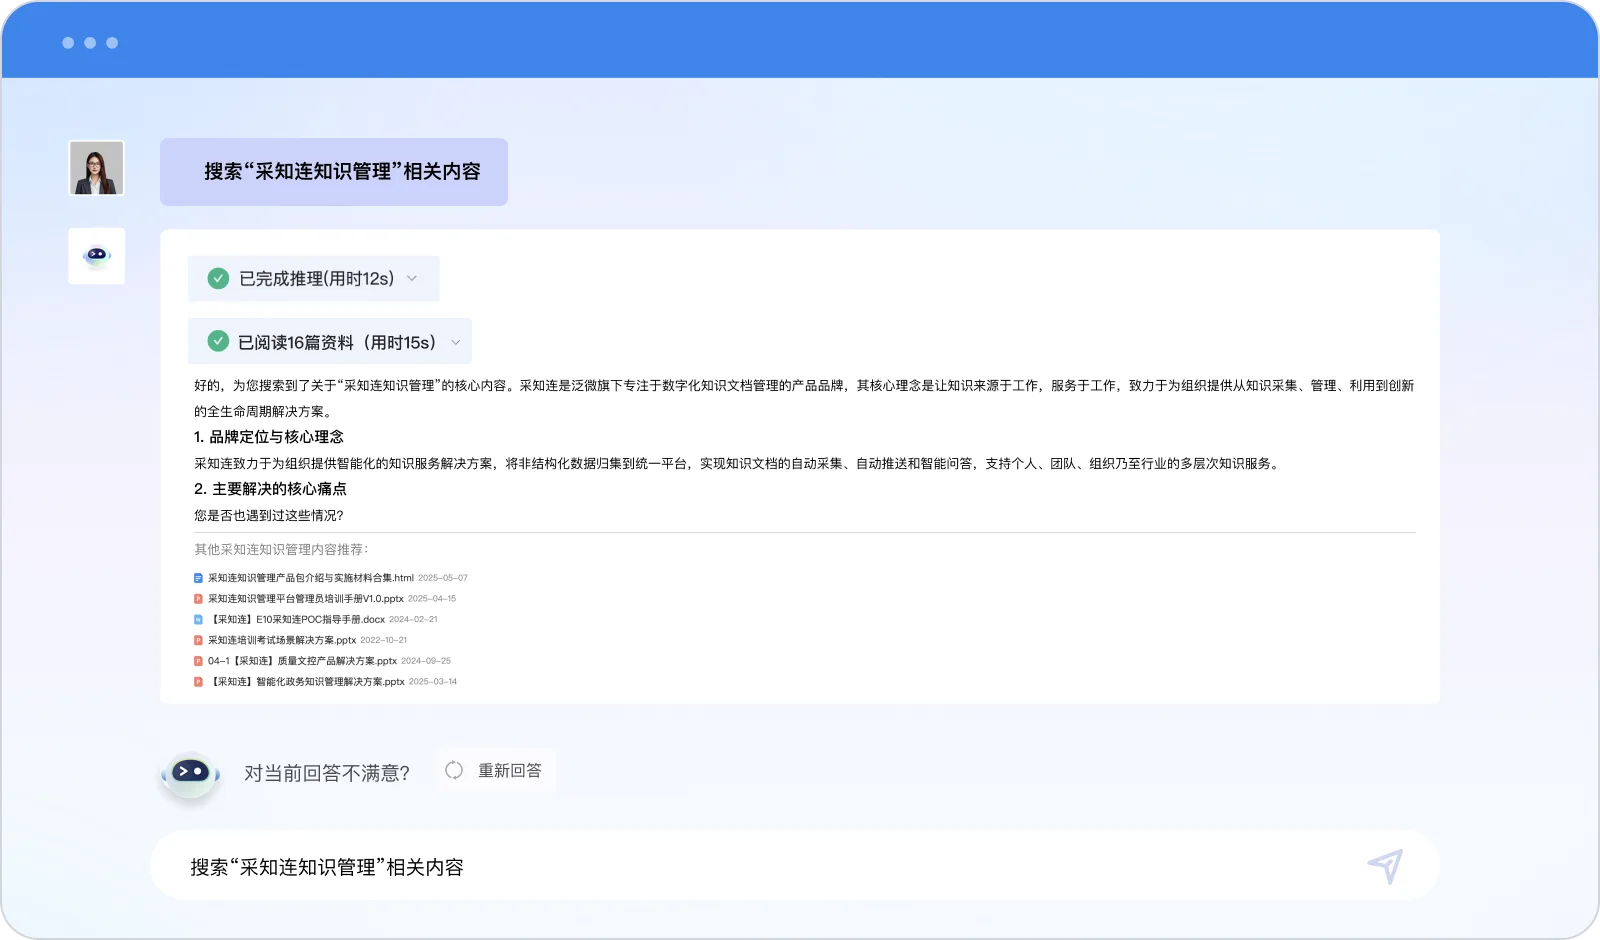Click the refresh icon in 重新回答
Image resolution: width=1600 pixels, height=940 pixels.
pyautogui.click(x=454, y=770)
